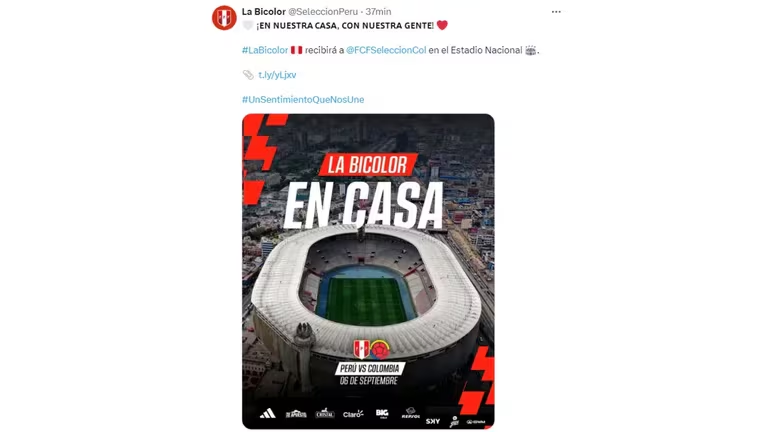This screenshot has width=768, height=432.
Task: Click the Peru flag emoji
Action: click(296, 50)
